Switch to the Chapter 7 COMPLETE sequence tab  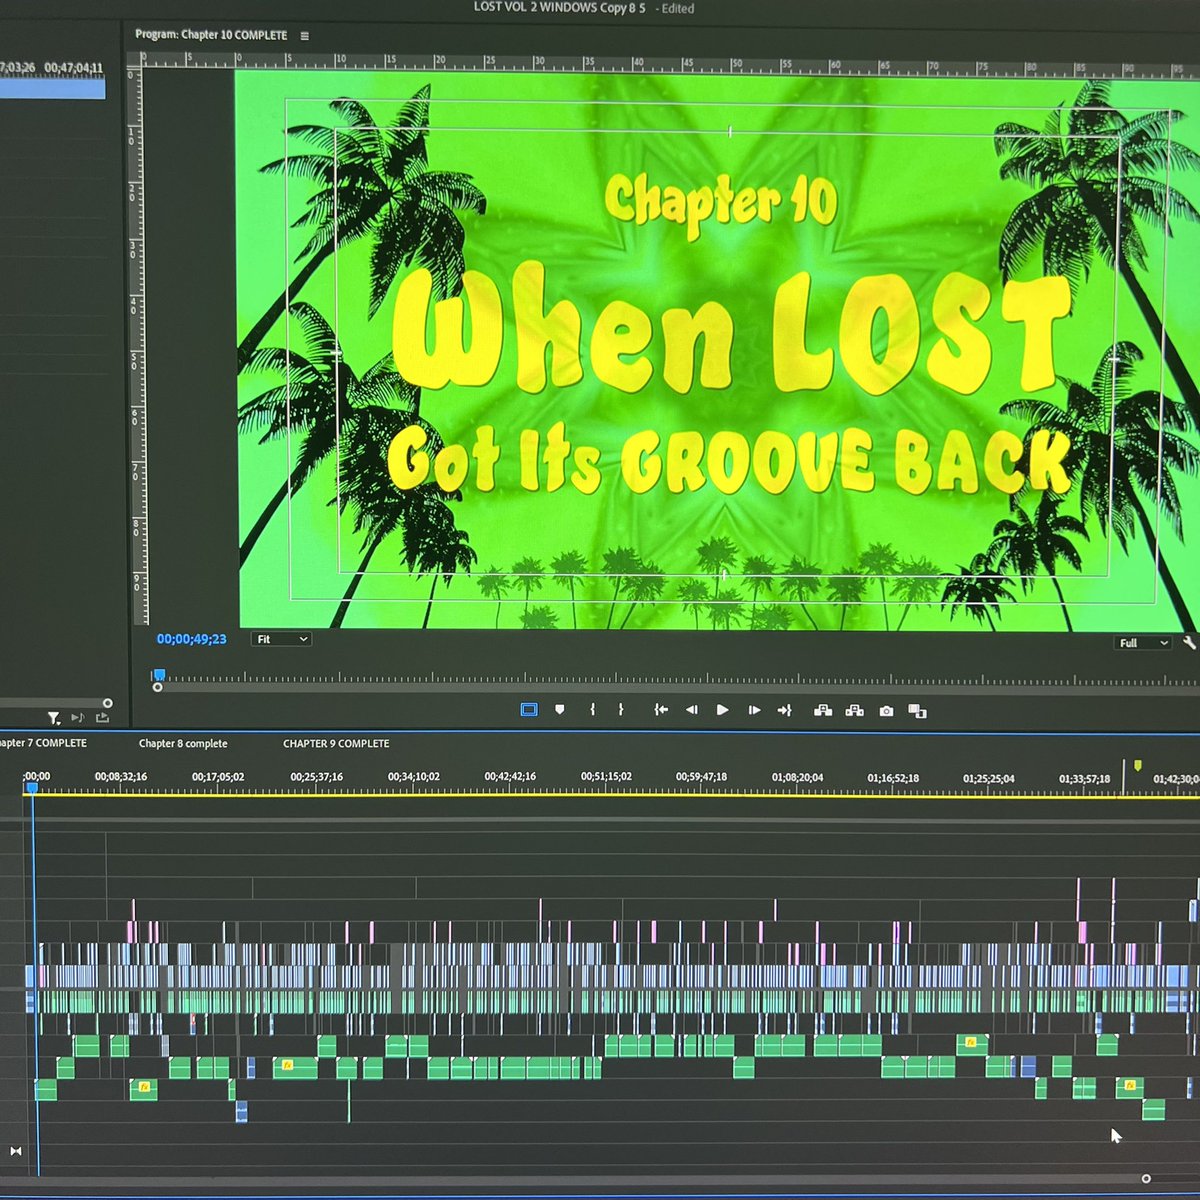(43, 743)
